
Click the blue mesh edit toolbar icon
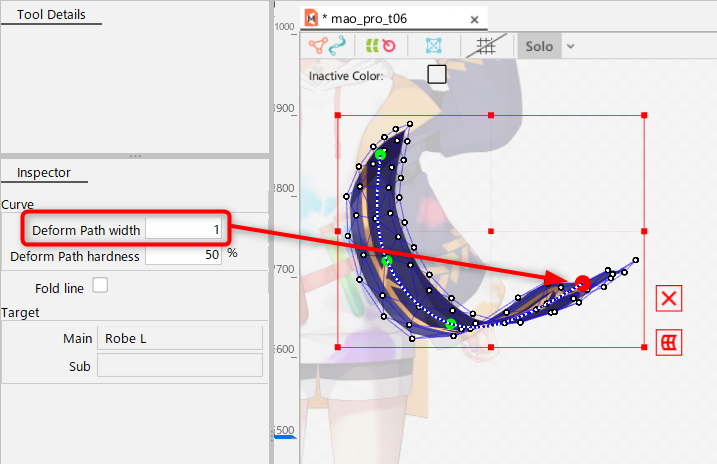(433, 46)
